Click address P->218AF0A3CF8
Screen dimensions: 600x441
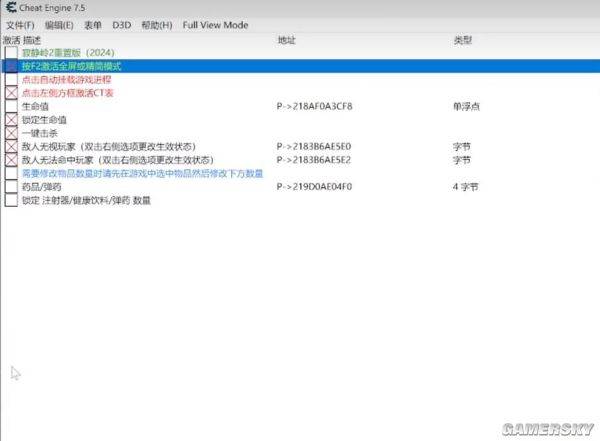click(314, 106)
